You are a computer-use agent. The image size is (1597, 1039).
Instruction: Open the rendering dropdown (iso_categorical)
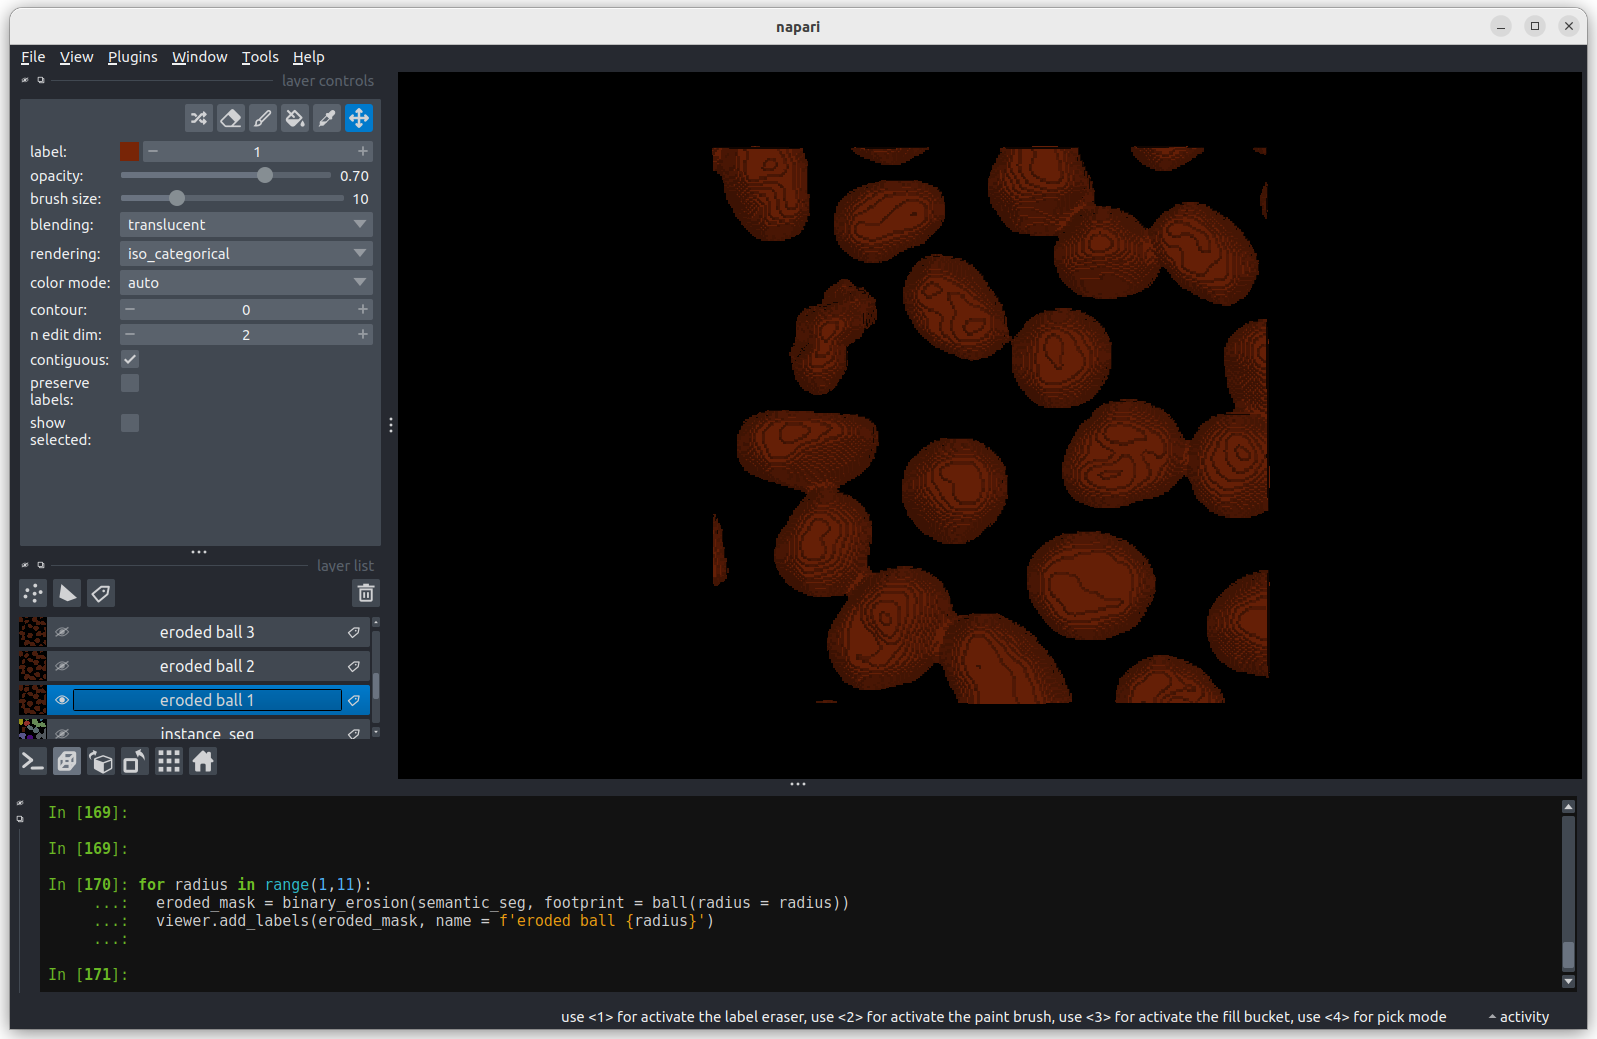[x=246, y=254]
